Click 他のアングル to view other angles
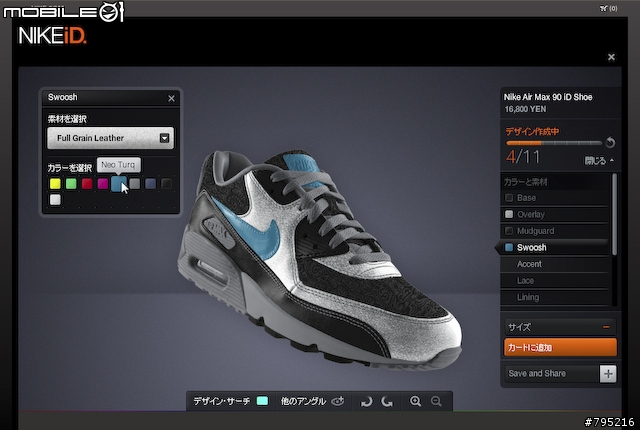Screen dimensions: 640x430 [x=313, y=401]
